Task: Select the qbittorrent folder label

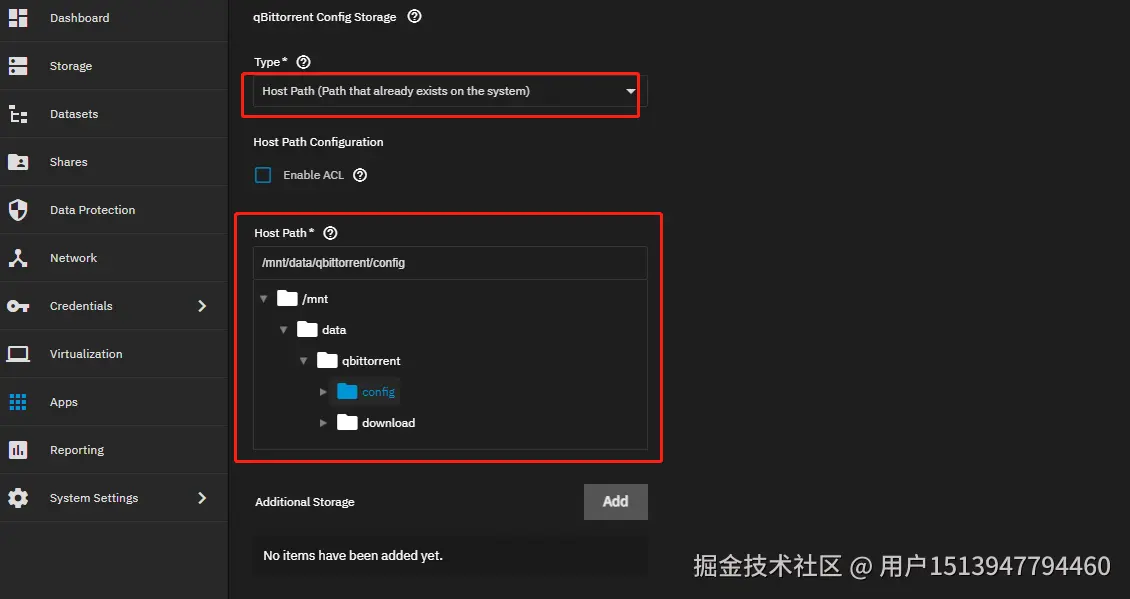Action: coord(371,361)
